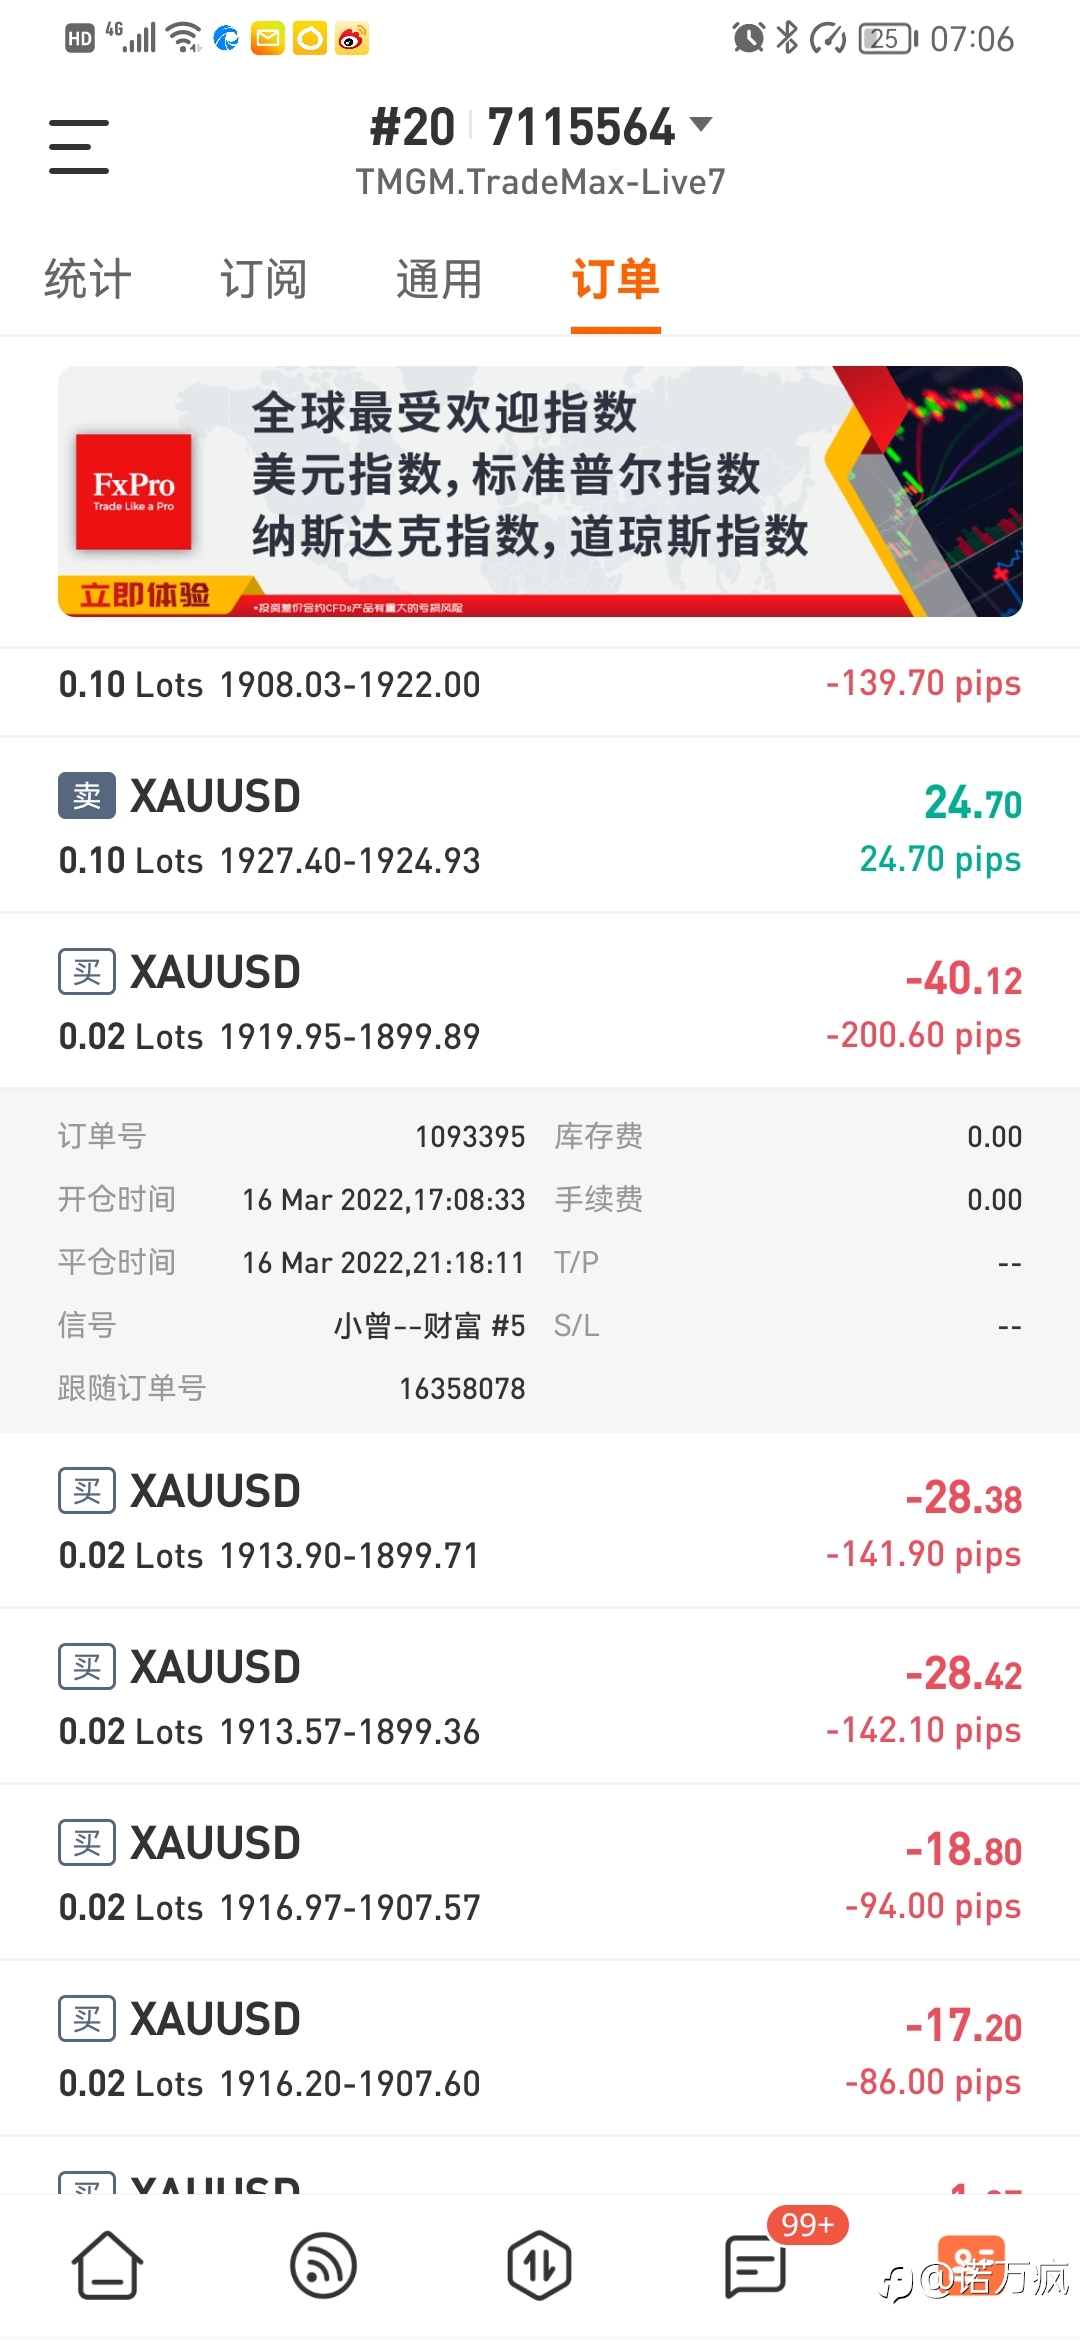
Task: Go to Home via bottom bar
Action: pyautogui.click(x=108, y=2264)
